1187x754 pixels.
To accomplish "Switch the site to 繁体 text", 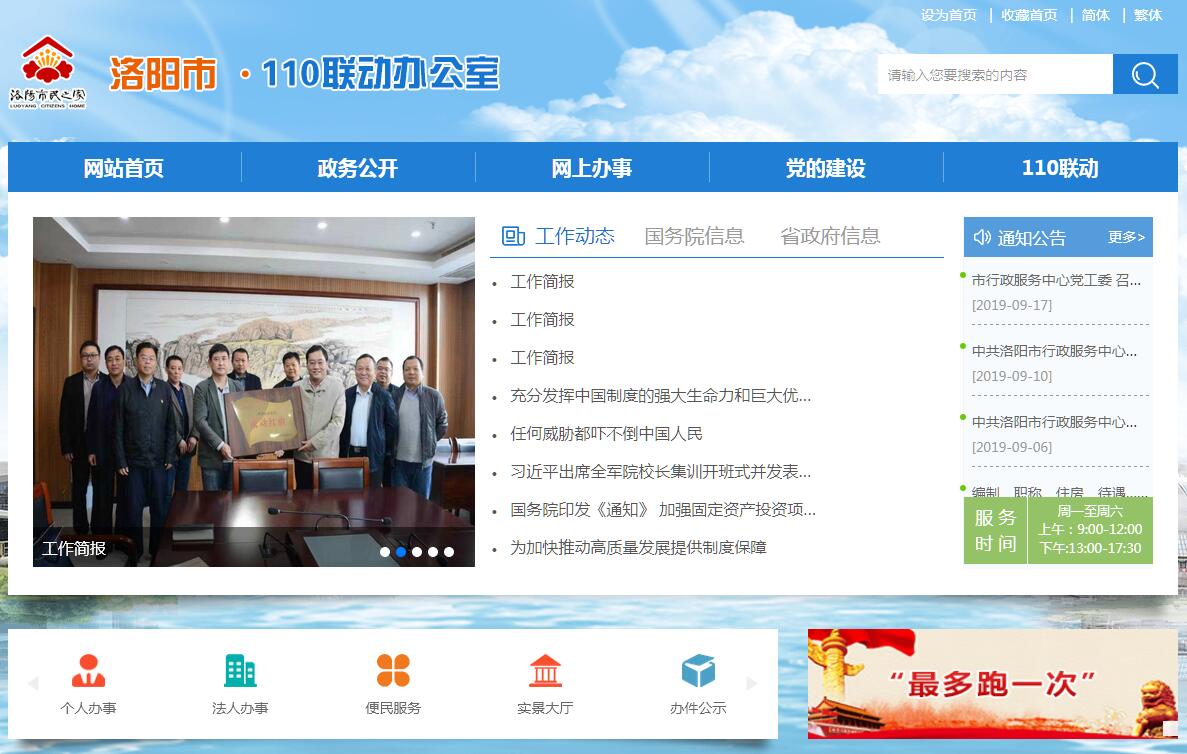I will (x=1148, y=15).
